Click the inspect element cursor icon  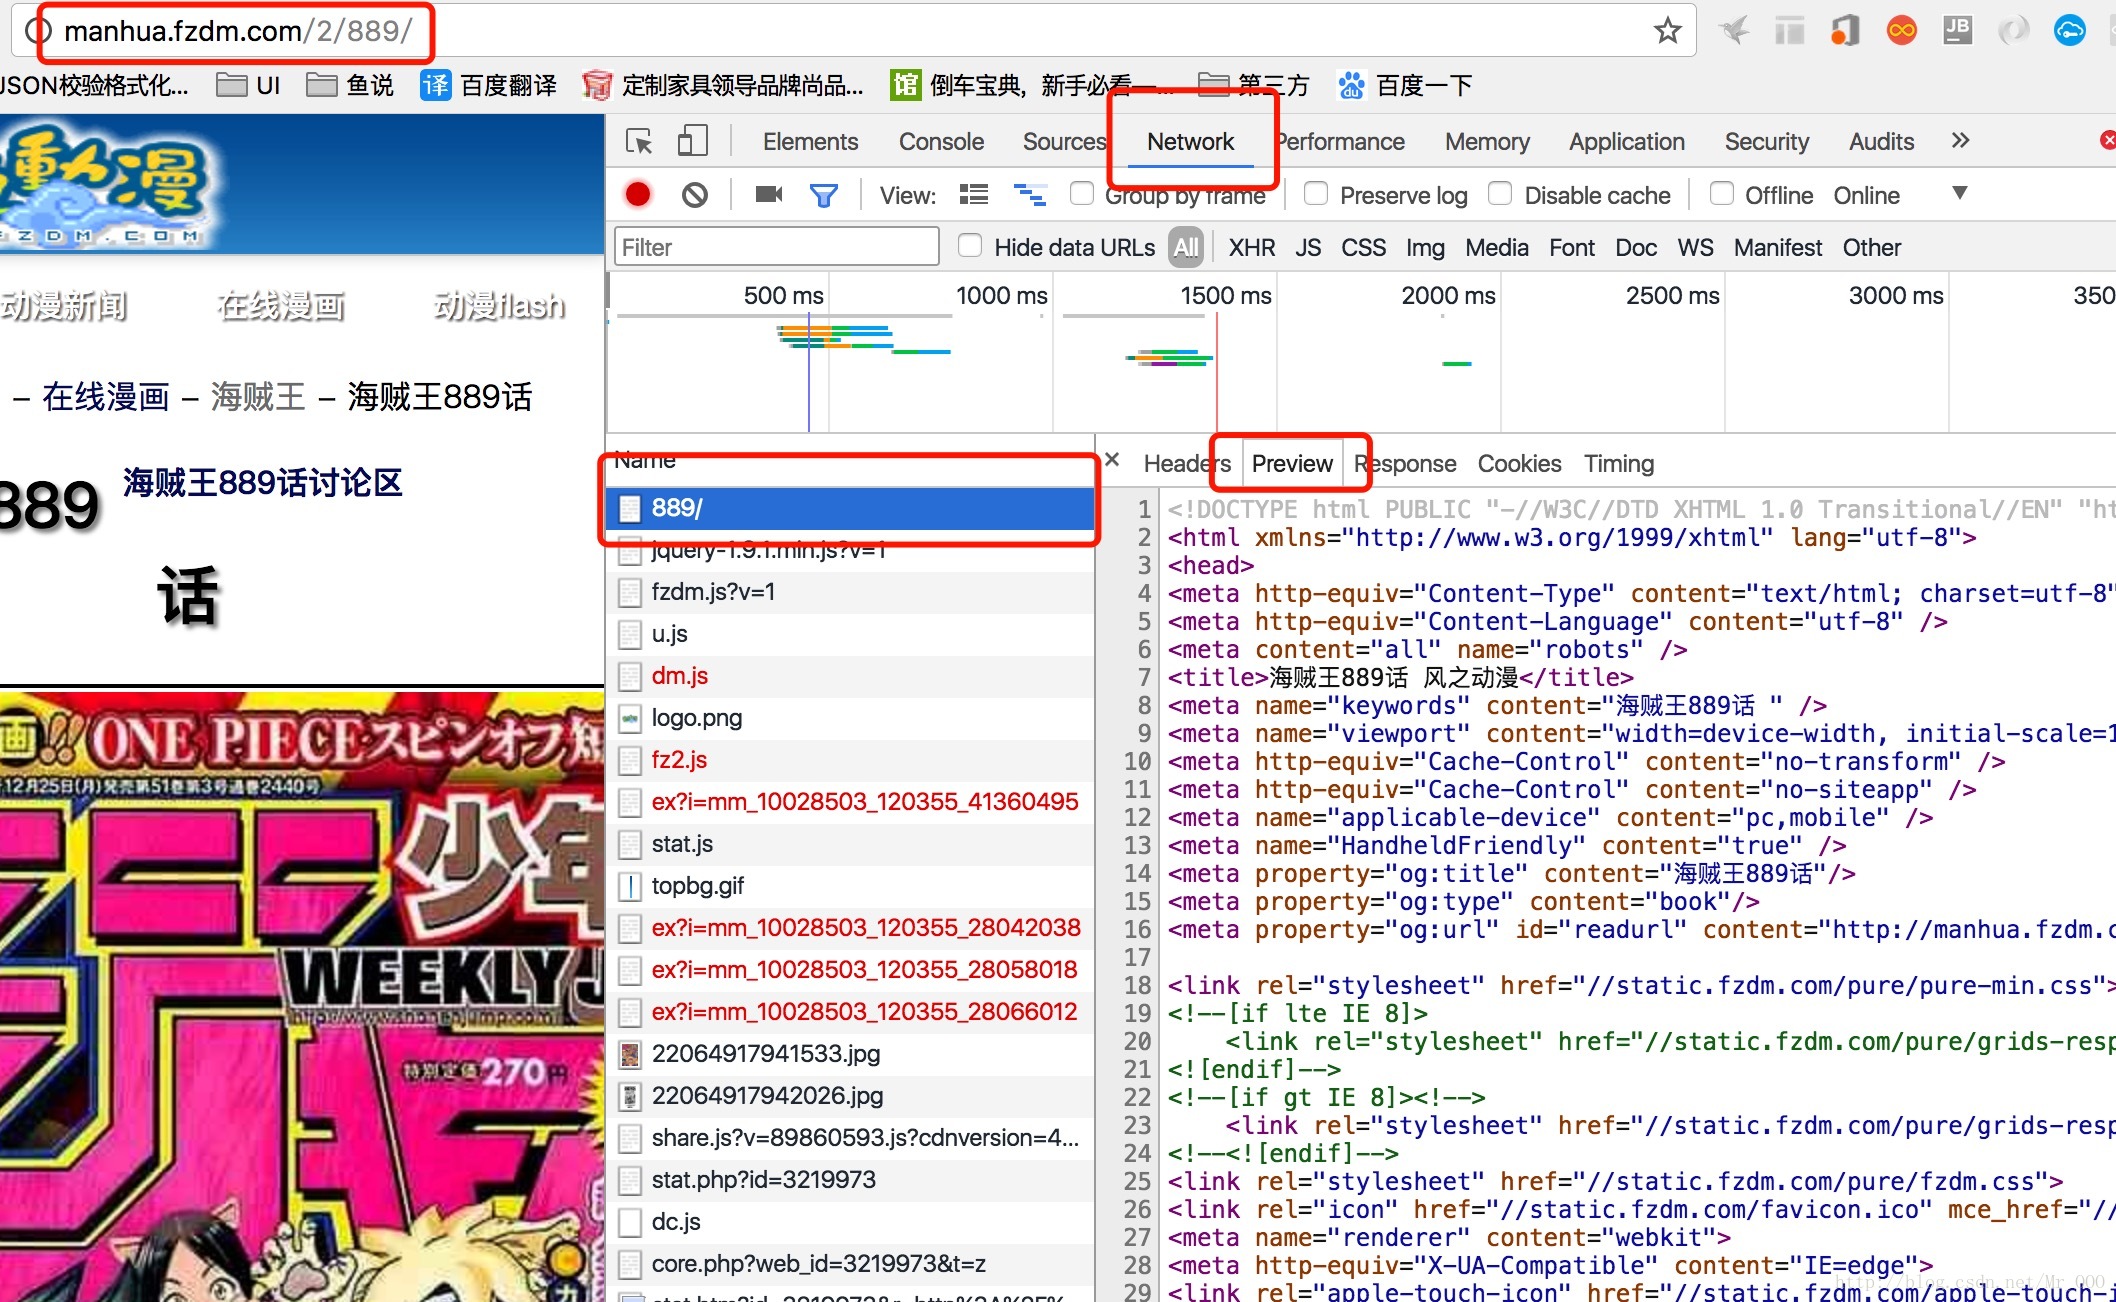(x=639, y=141)
